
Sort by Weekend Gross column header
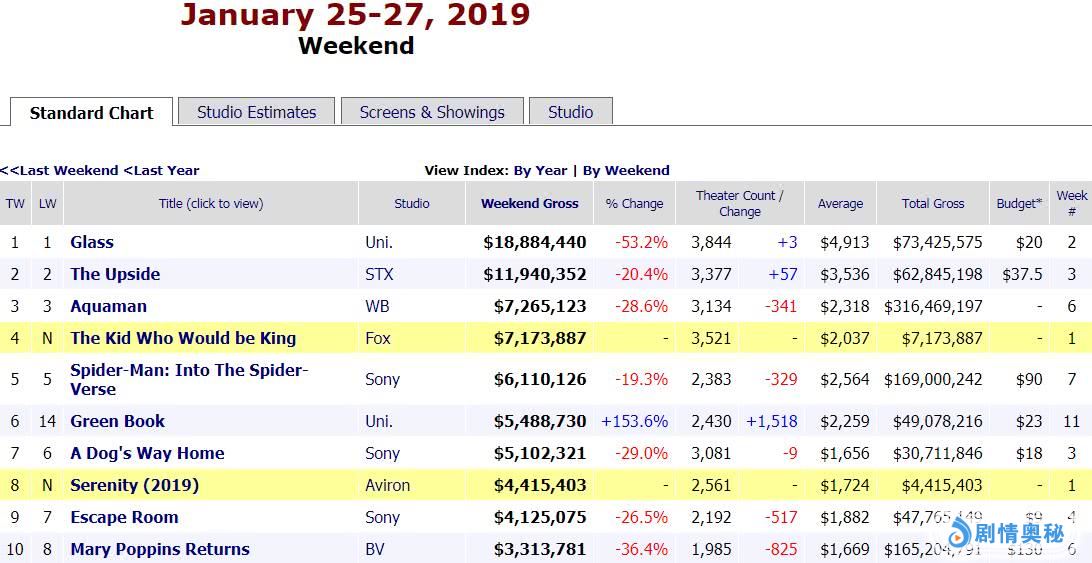click(x=529, y=203)
